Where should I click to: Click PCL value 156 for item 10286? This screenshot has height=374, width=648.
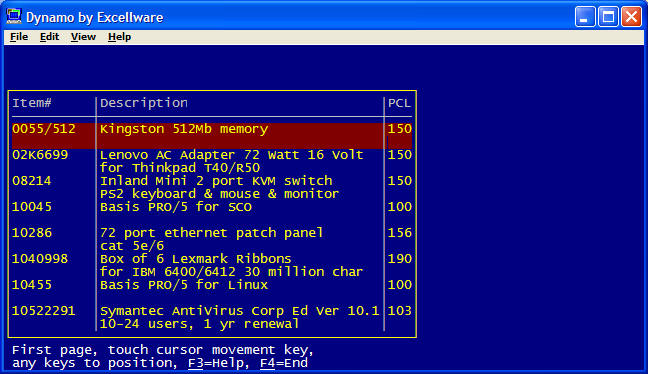pos(400,233)
